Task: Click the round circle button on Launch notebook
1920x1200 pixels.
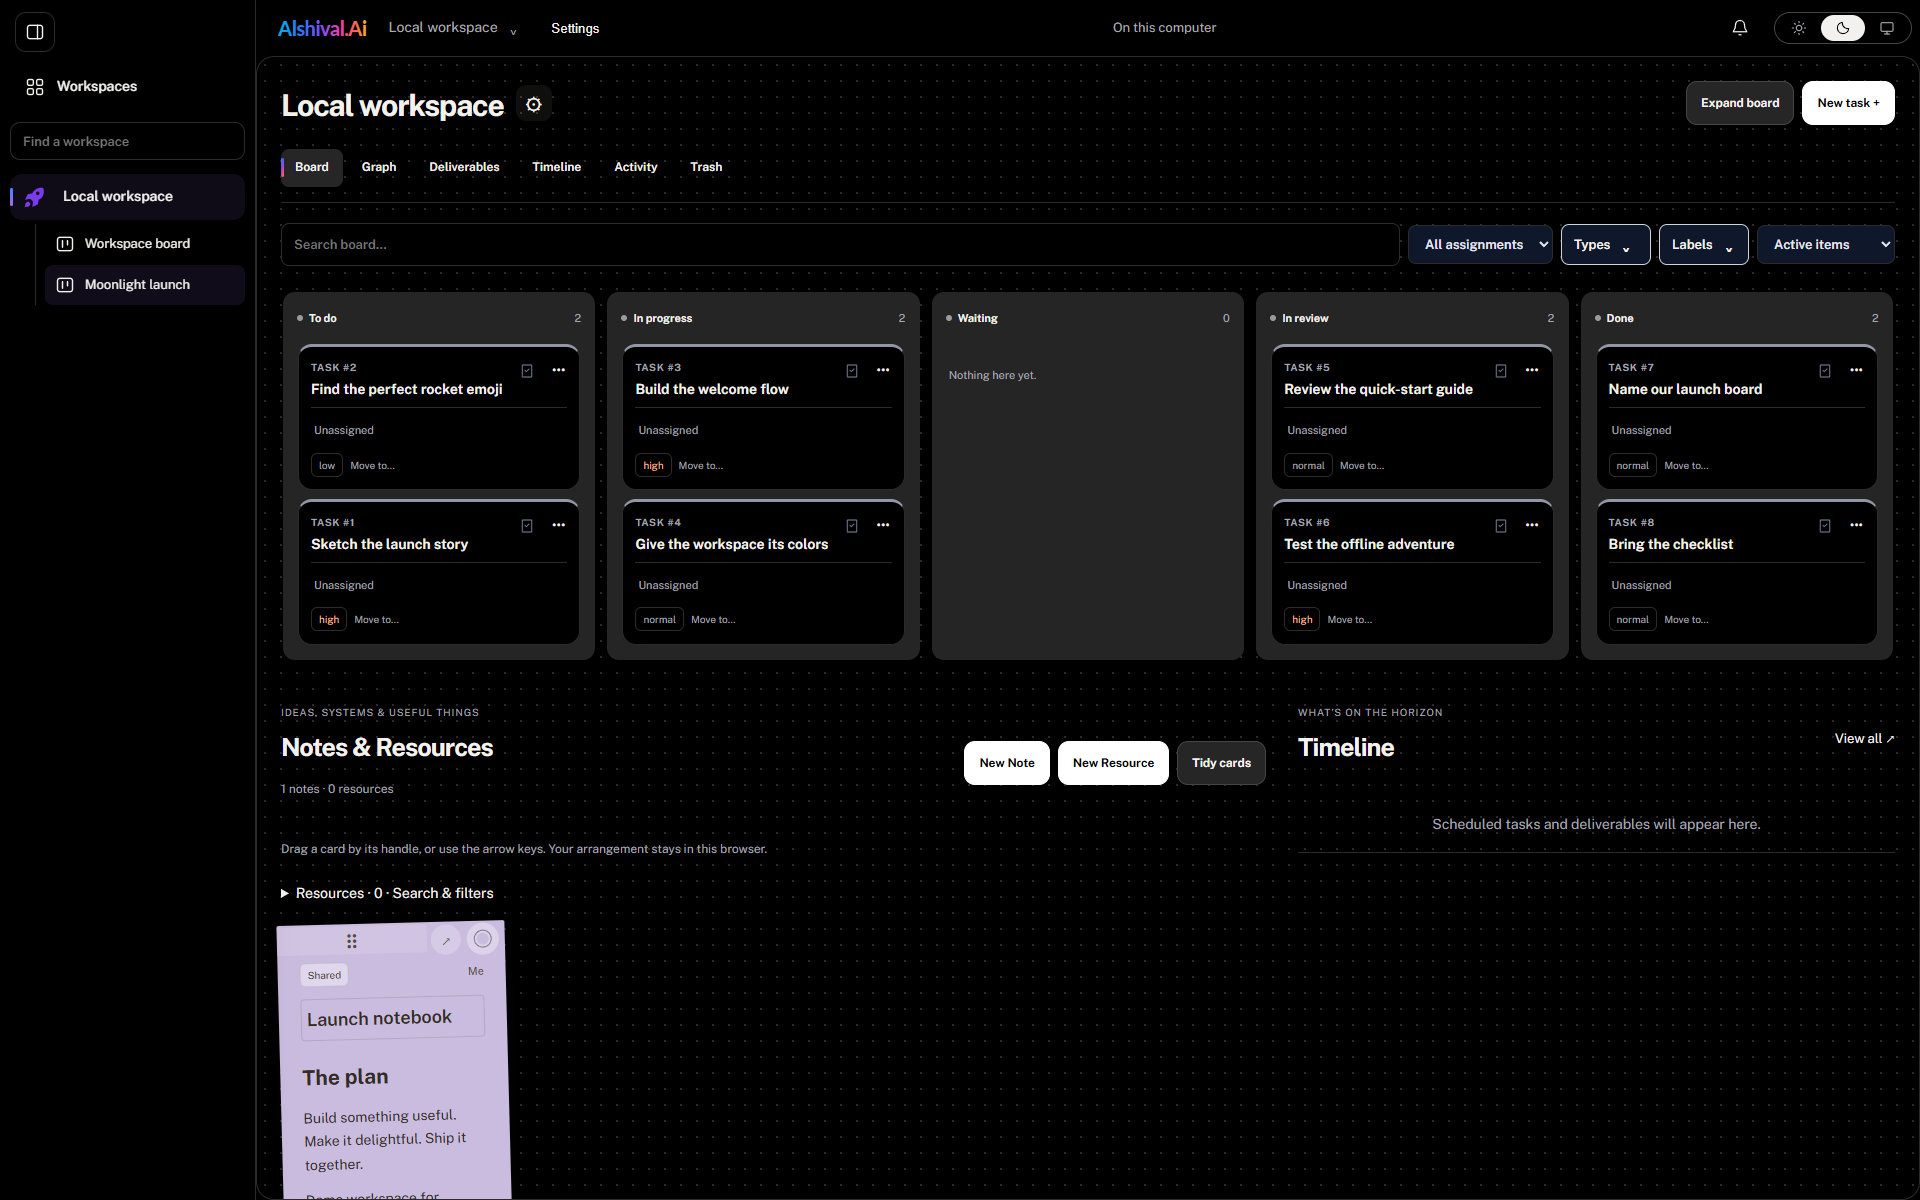Action: tap(483, 938)
